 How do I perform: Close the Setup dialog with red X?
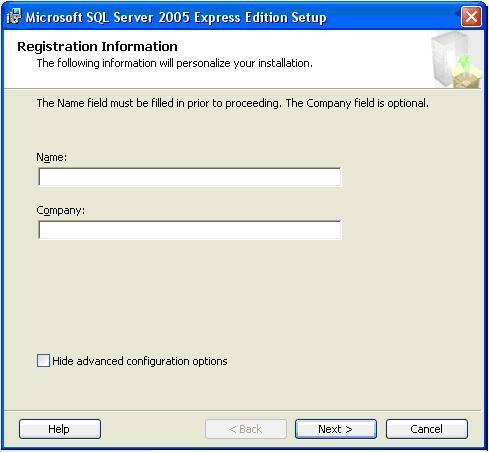pos(471,16)
